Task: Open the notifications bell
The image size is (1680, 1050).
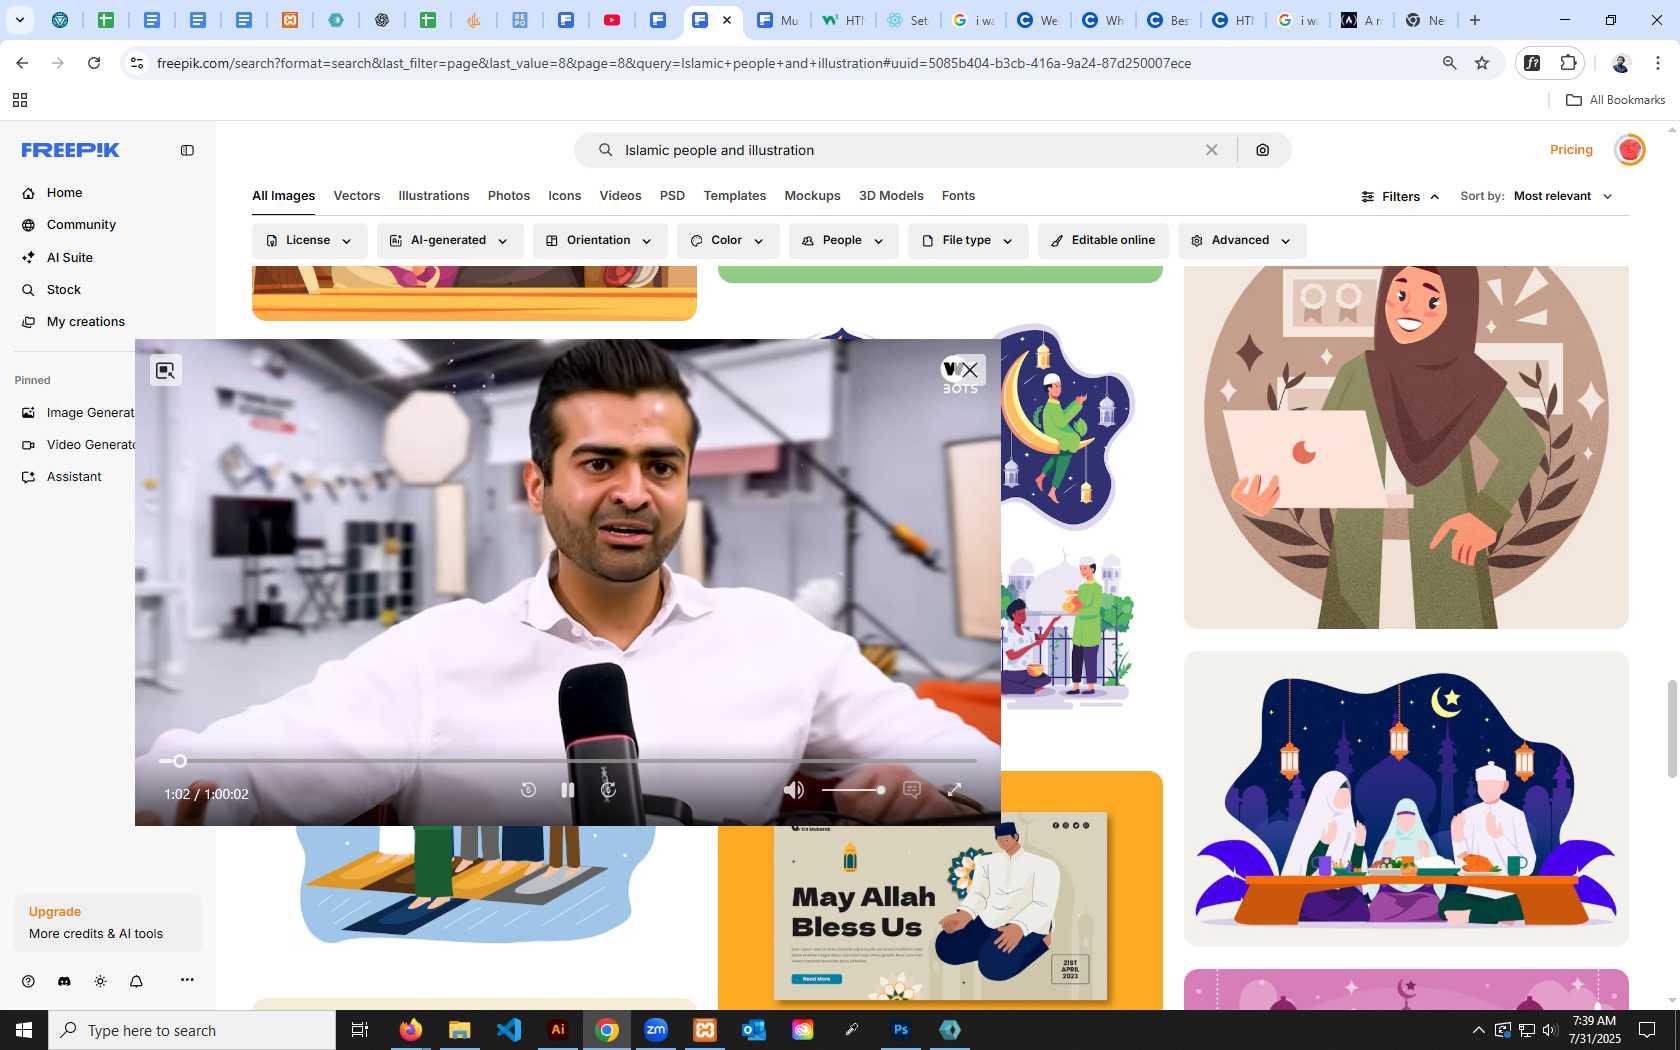Action: (136, 981)
